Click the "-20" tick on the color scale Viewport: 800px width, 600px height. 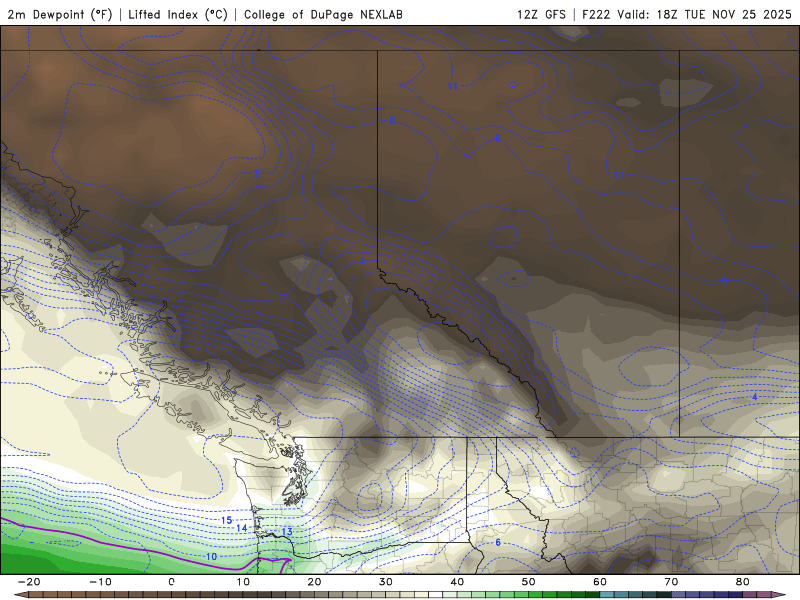(29, 582)
